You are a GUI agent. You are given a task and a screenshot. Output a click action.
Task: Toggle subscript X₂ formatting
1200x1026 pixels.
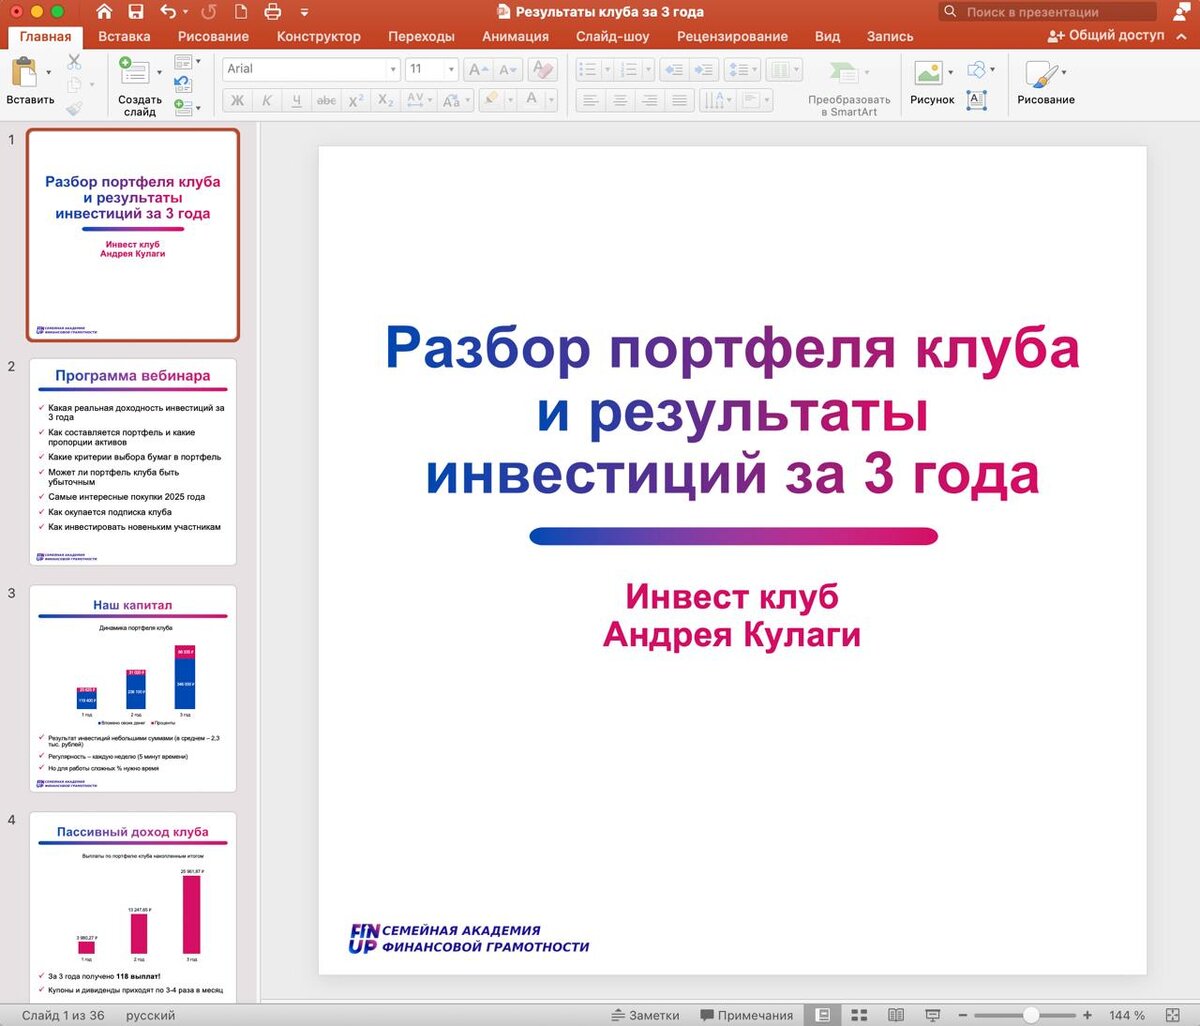pos(386,100)
